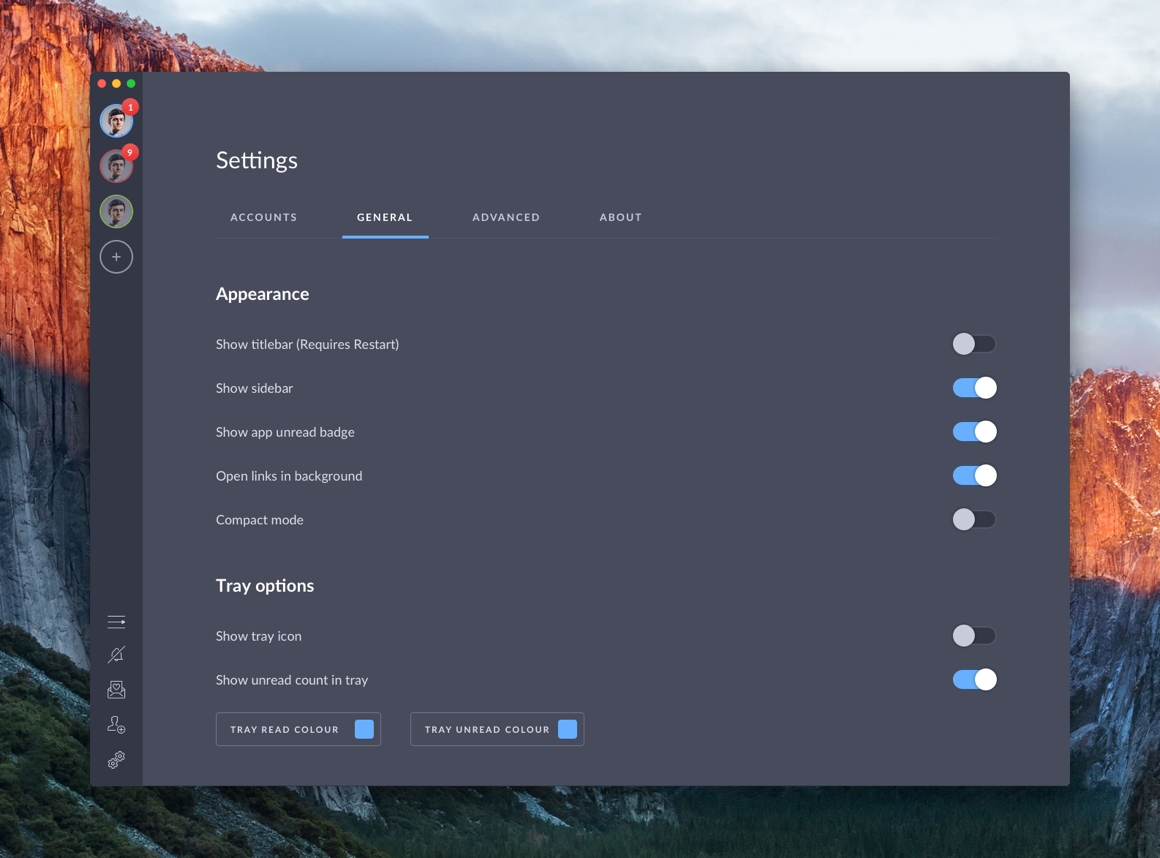This screenshot has width=1160, height=858.
Task: Select the General tab
Action: point(385,217)
